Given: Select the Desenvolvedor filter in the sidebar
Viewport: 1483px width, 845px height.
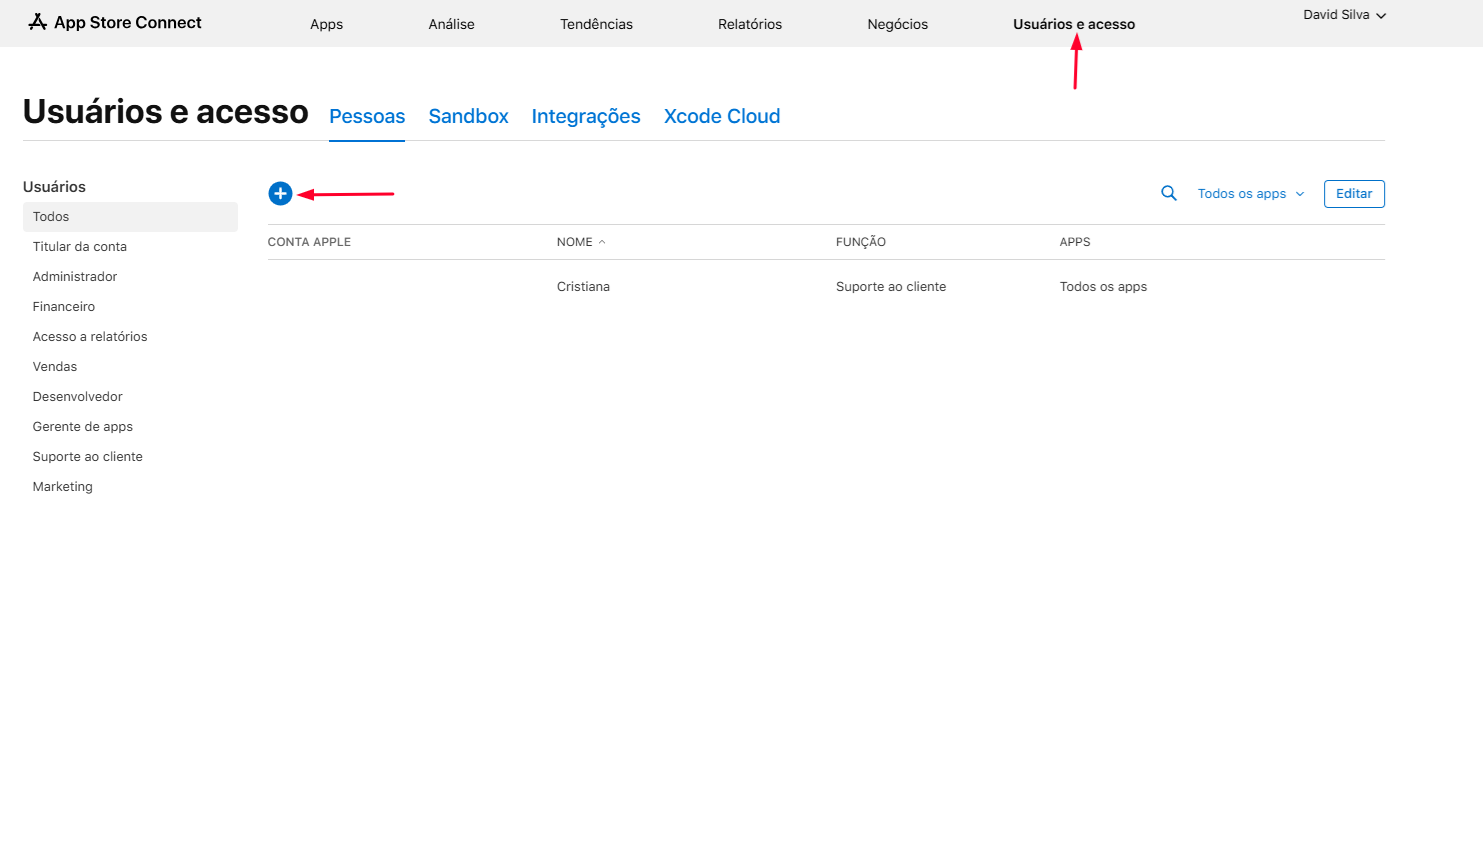Looking at the screenshot, I should tap(77, 397).
